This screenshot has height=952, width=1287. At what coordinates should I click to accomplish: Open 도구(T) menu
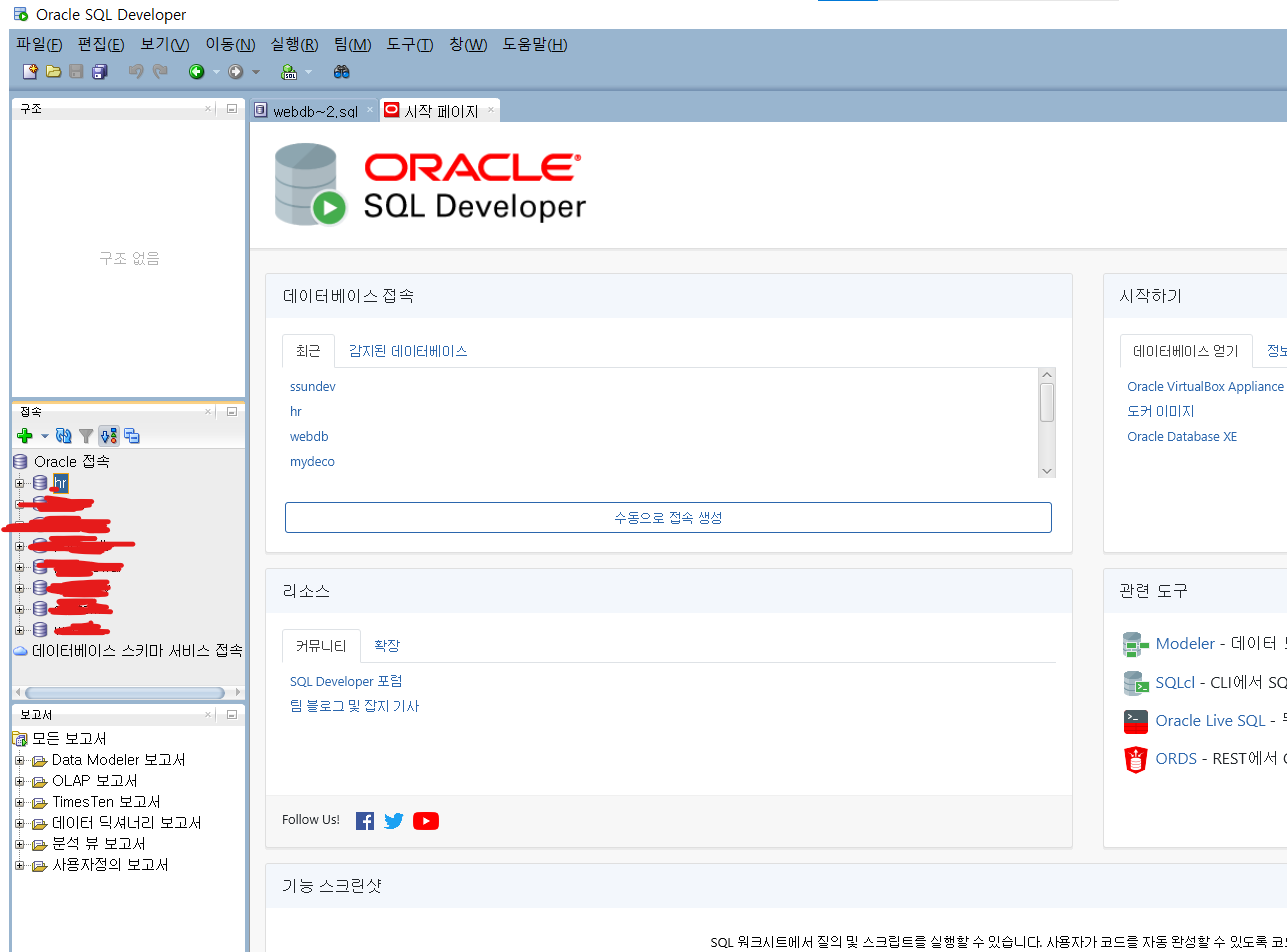[x=410, y=44]
